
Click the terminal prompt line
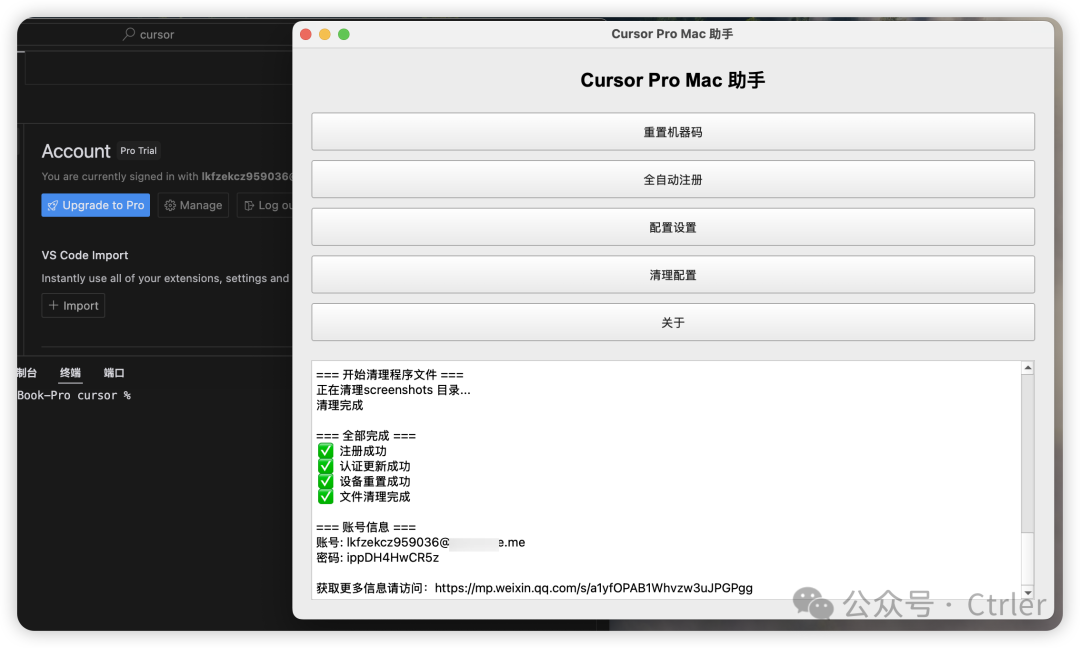tap(74, 396)
